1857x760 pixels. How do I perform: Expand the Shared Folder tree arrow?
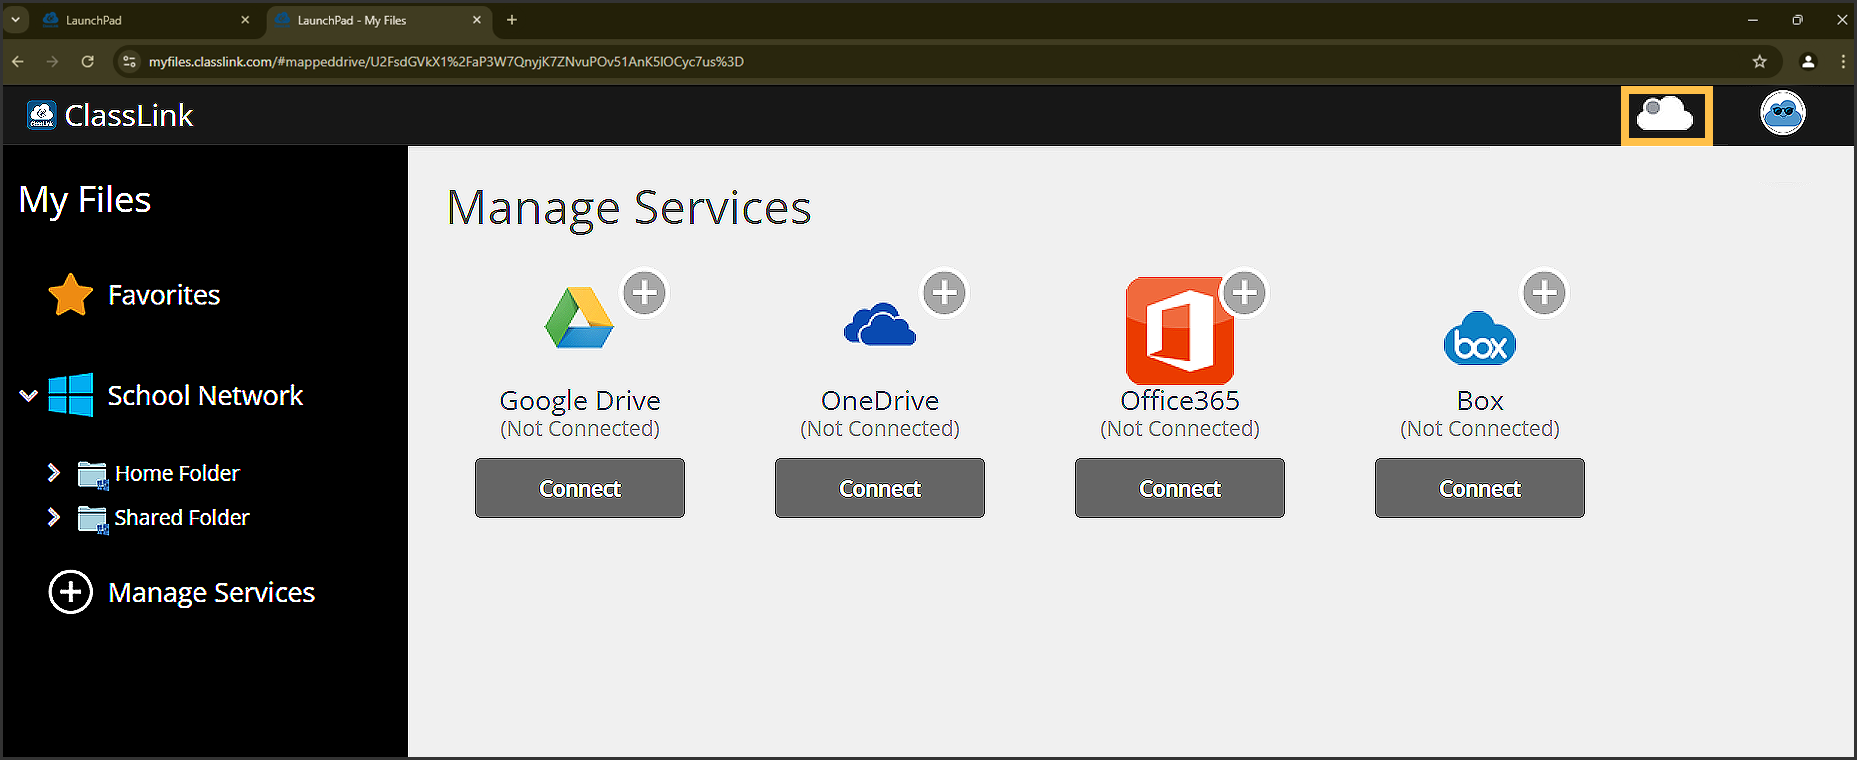[x=54, y=517]
